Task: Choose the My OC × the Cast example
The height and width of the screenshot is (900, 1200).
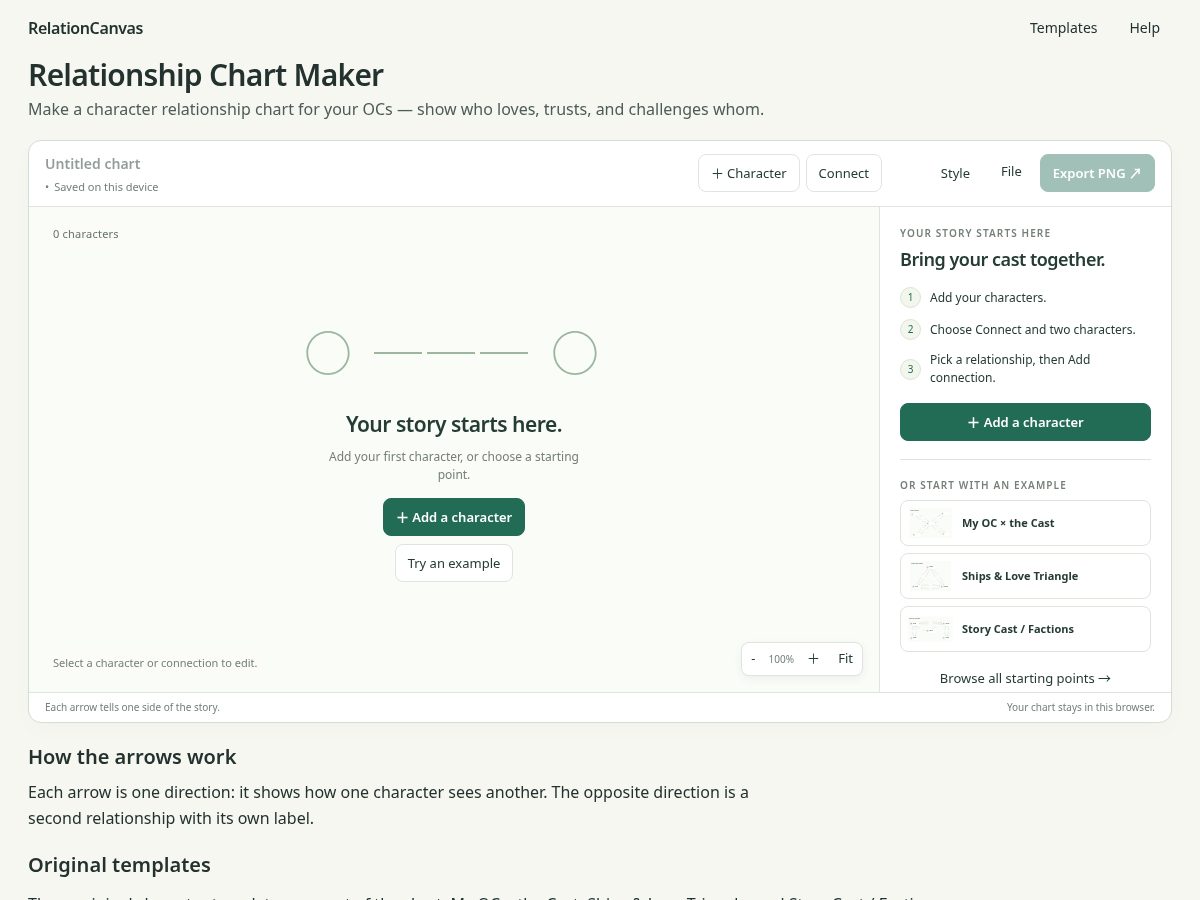Action: [x=1025, y=523]
